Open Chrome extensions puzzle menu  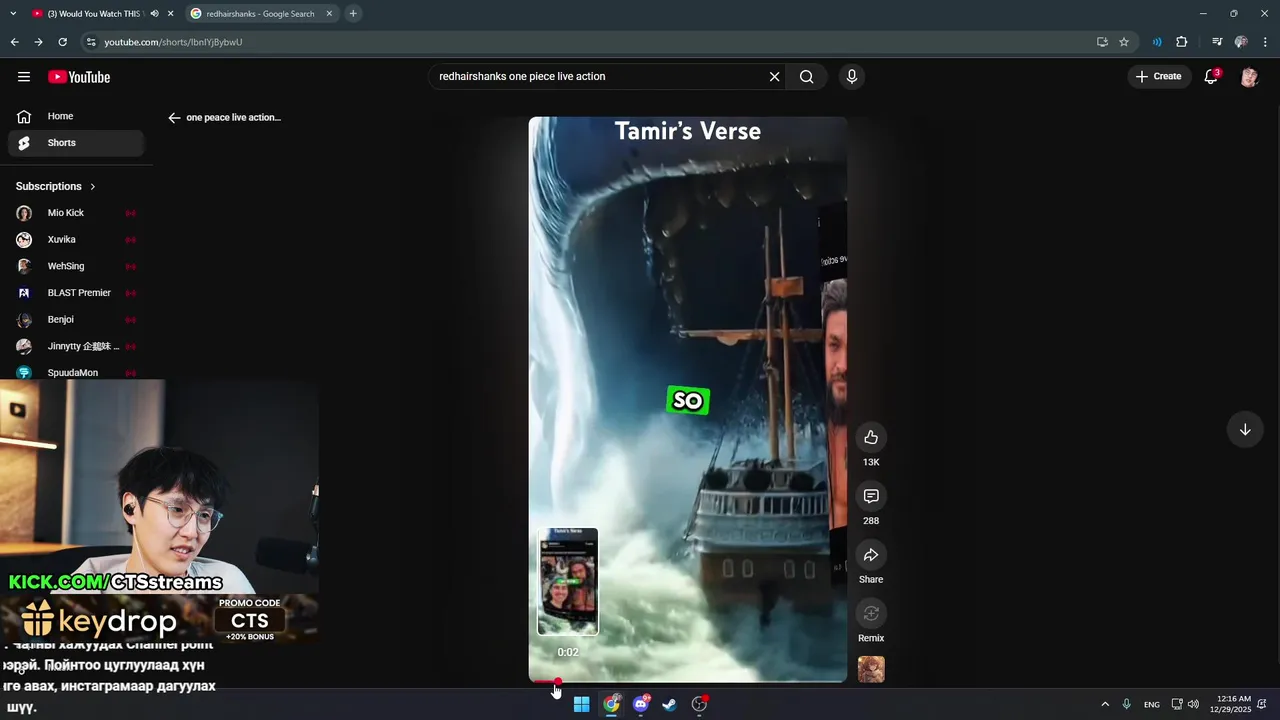[x=1182, y=42]
